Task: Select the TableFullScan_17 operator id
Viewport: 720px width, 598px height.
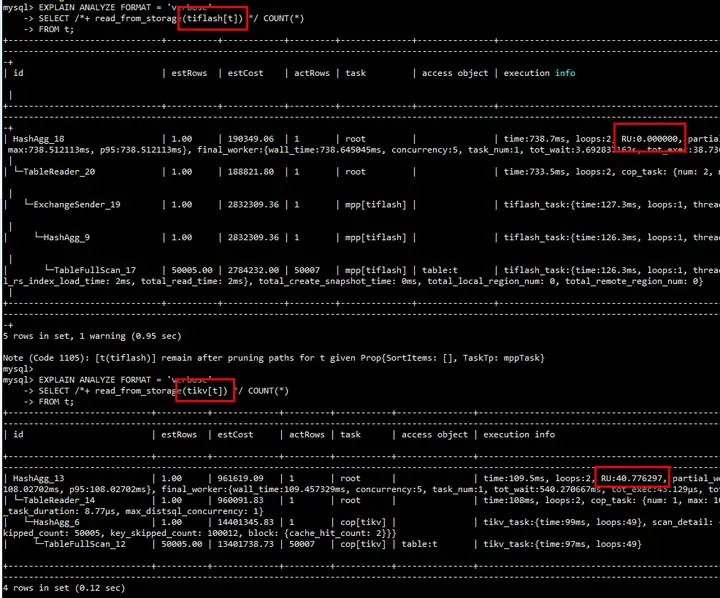Action: (x=95, y=270)
